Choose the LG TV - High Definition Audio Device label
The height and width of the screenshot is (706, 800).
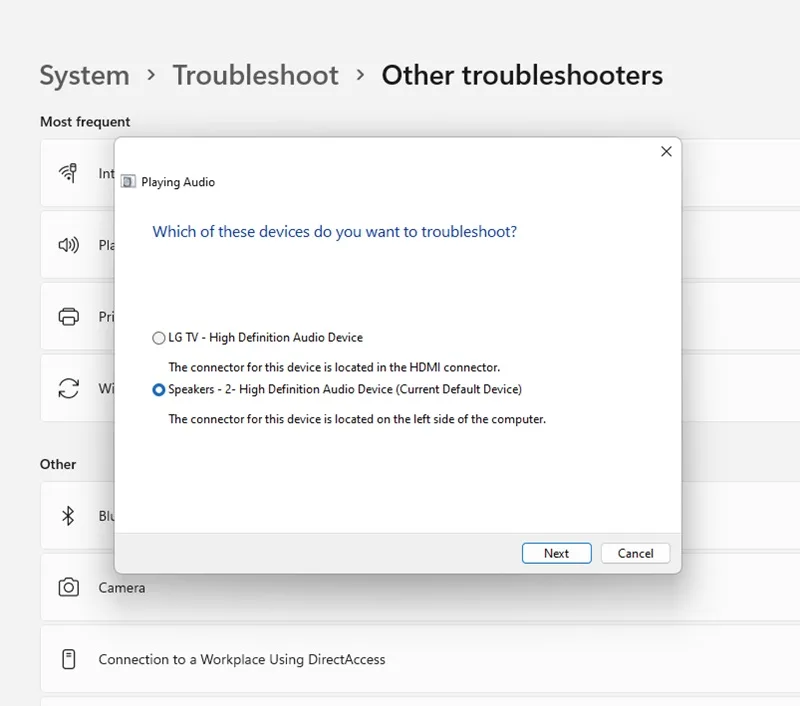[265, 337]
